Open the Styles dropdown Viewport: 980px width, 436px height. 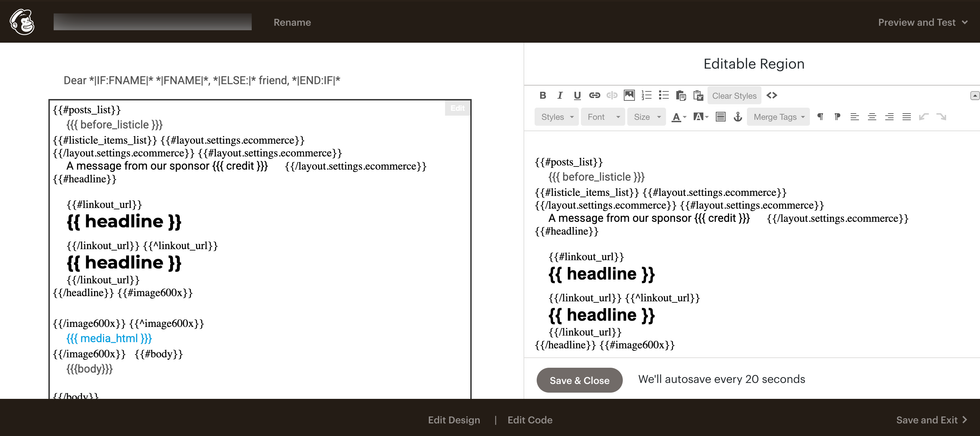tap(556, 117)
